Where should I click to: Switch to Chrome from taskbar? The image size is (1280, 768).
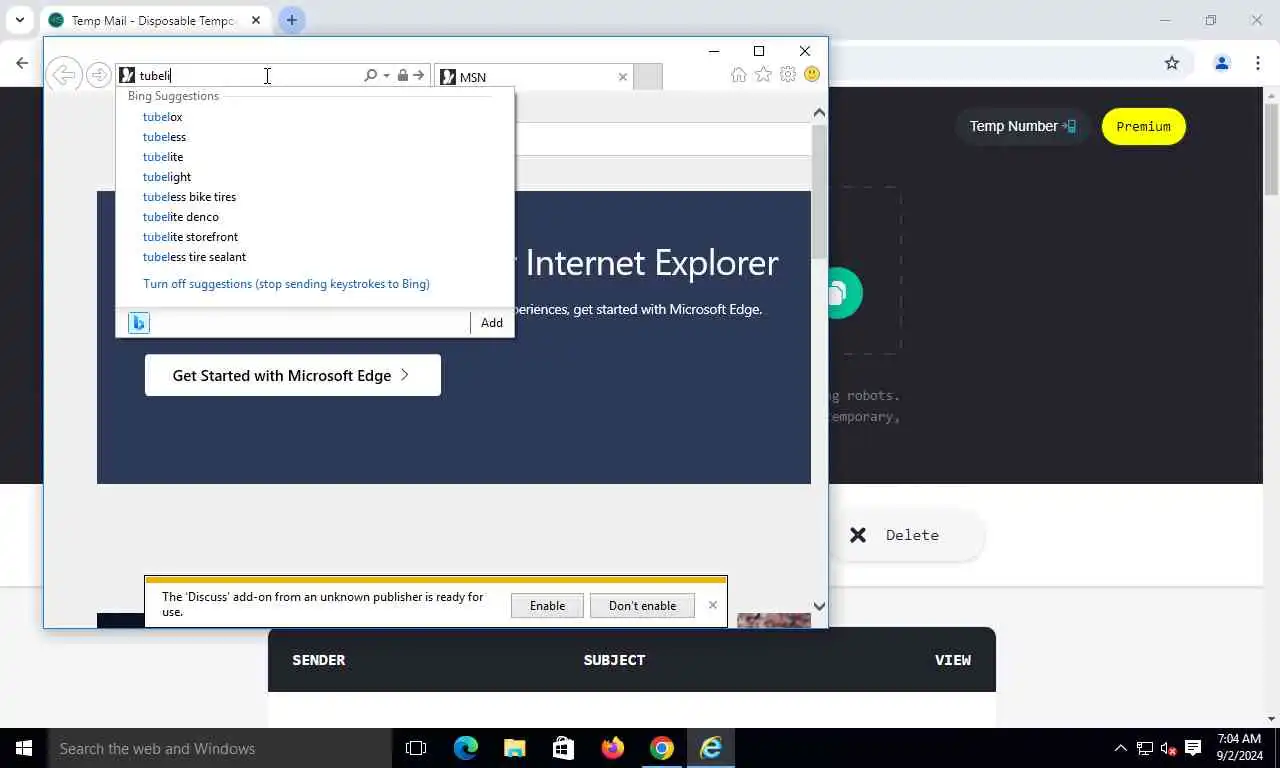click(x=661, y=748)
